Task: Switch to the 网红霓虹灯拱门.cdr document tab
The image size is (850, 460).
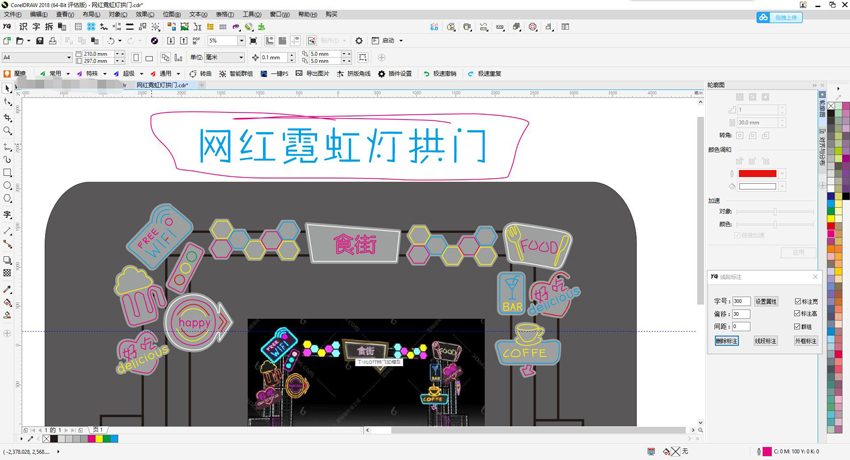Action: pos(162,85)
